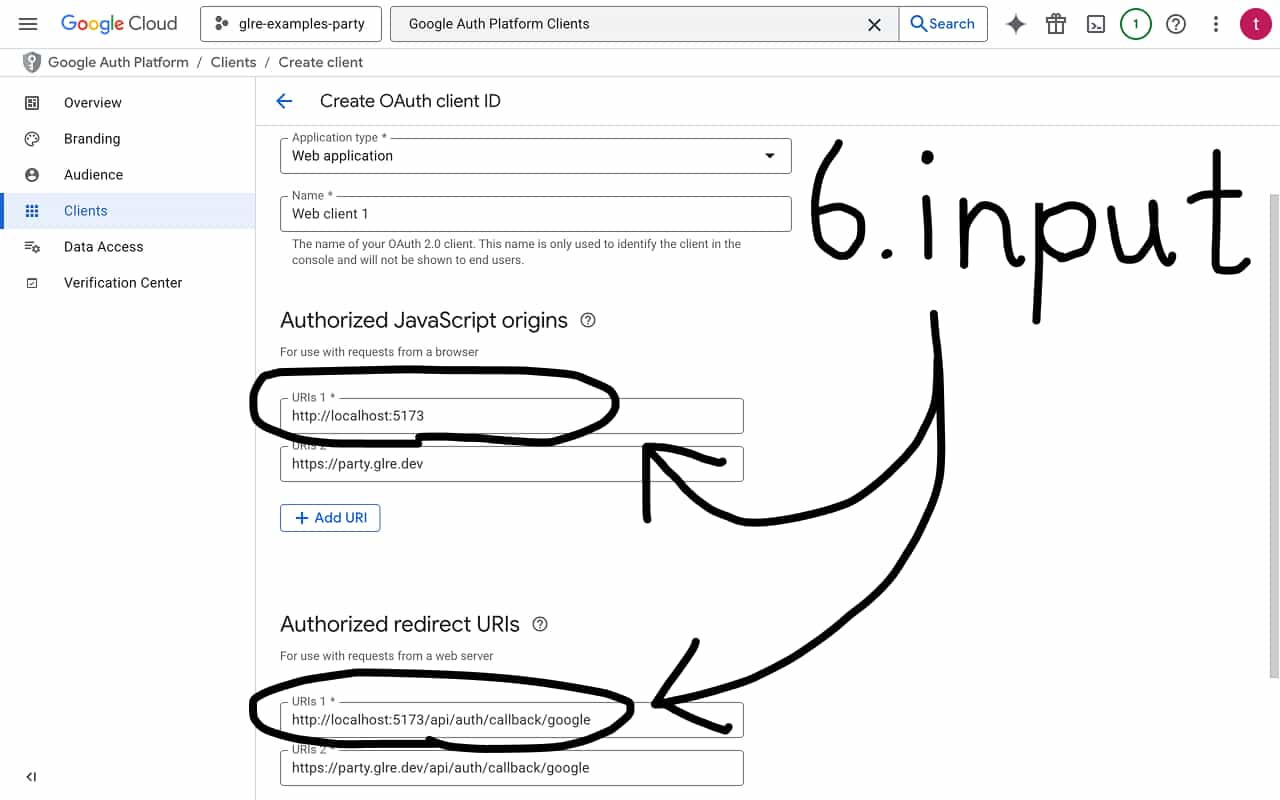Collapse the left sidebar panel

[31, 777]
